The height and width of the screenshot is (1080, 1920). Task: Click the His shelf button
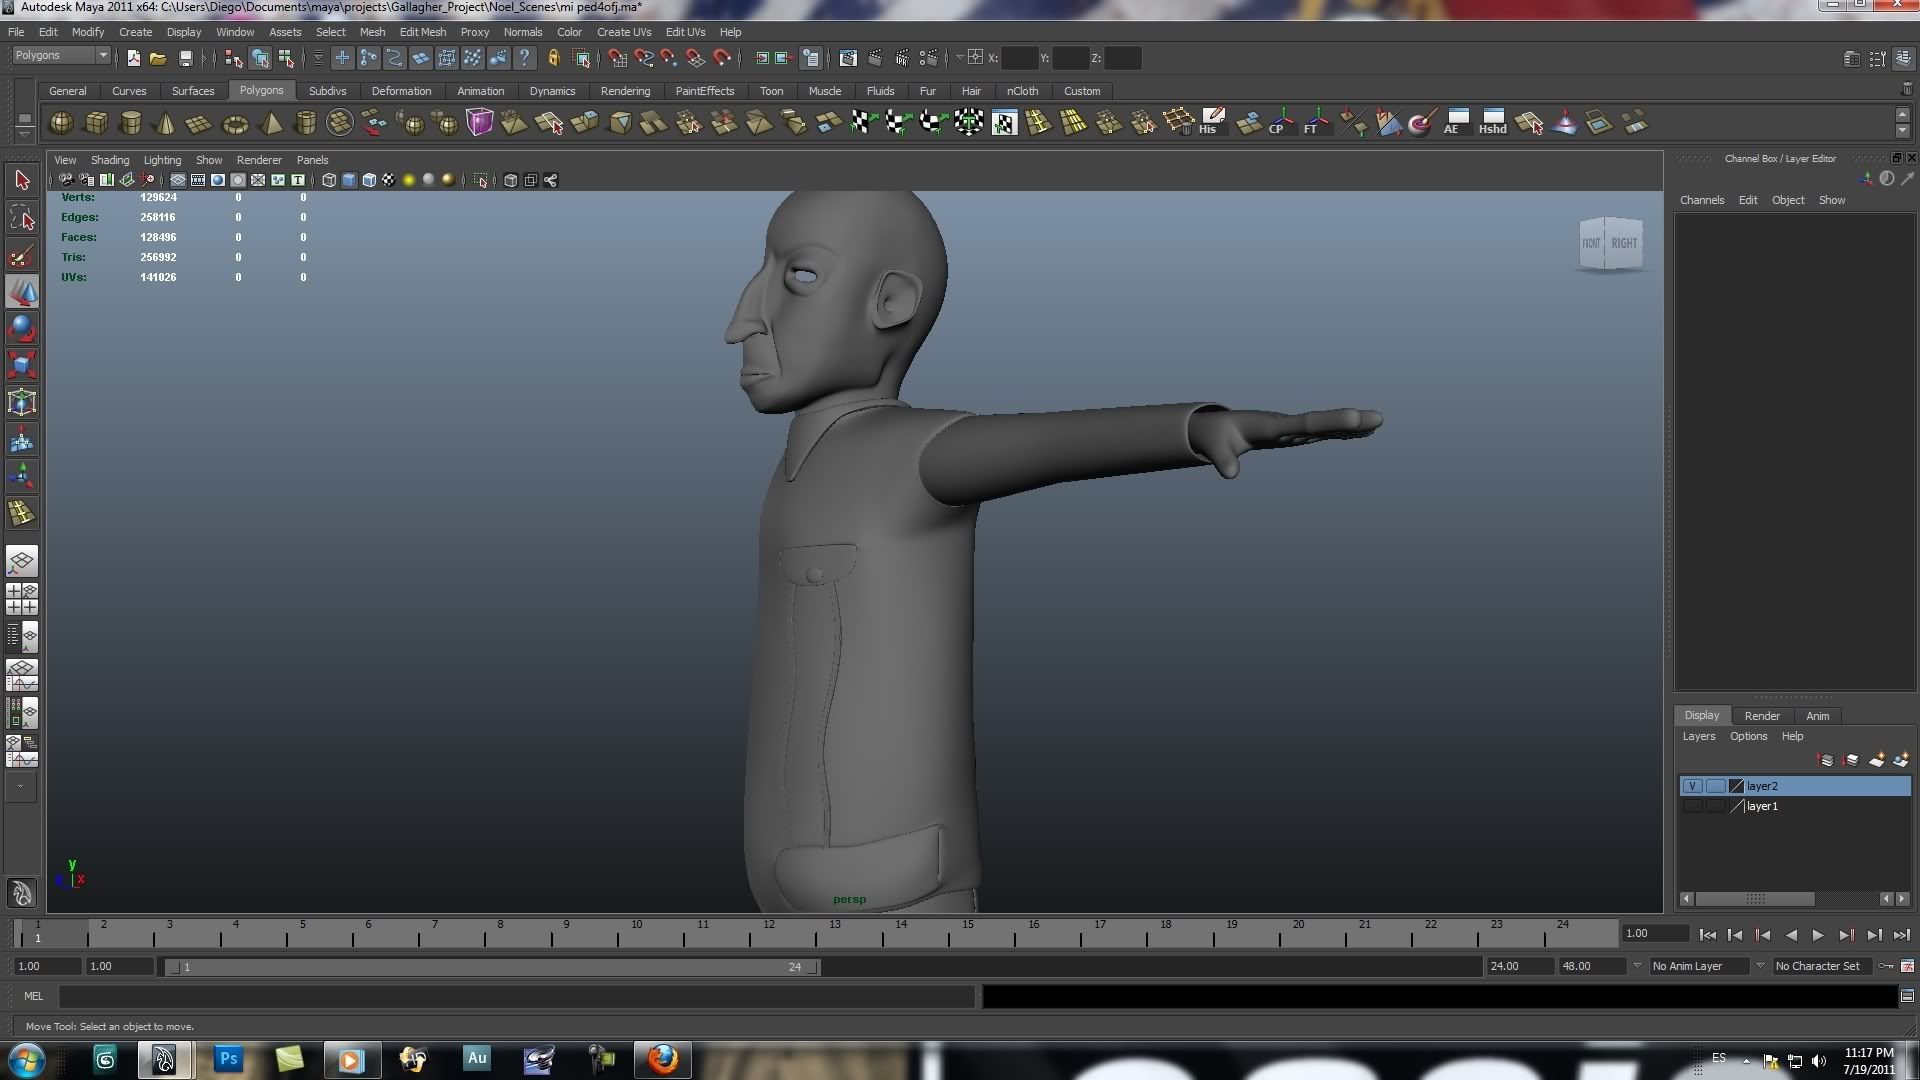(x=1212, y=123)
